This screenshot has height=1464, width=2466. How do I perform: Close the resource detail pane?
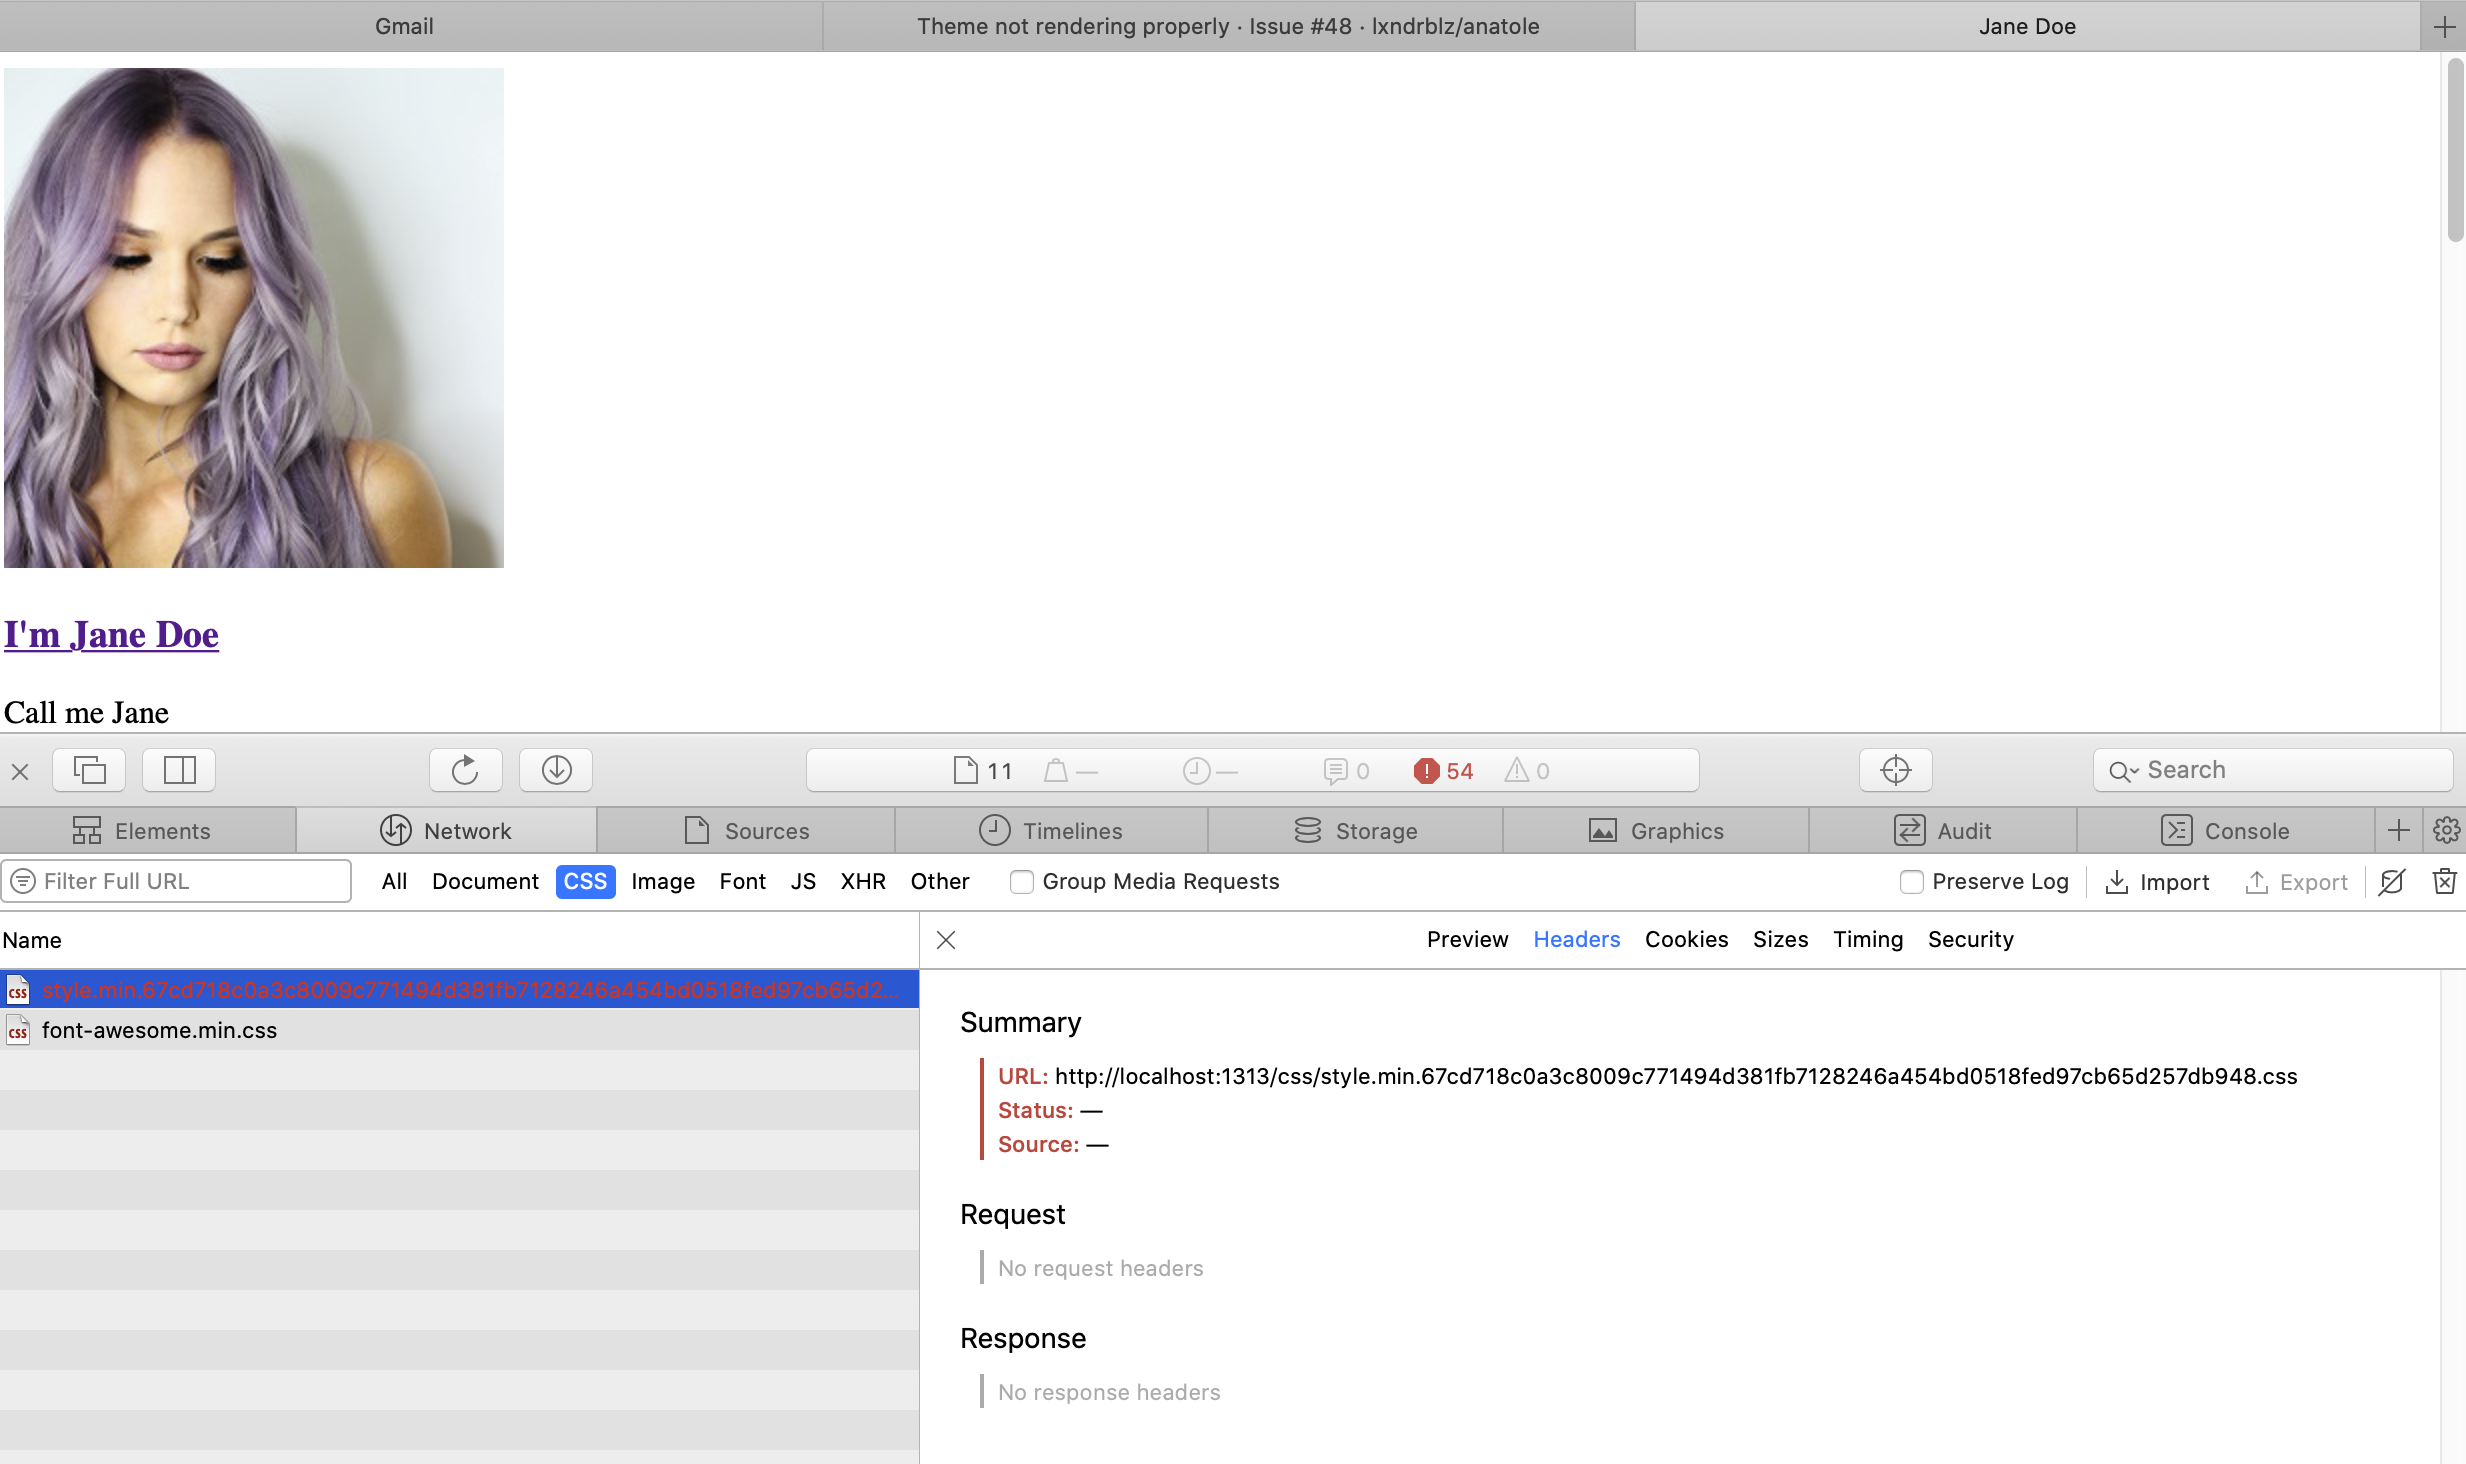[x=946, y=940]
